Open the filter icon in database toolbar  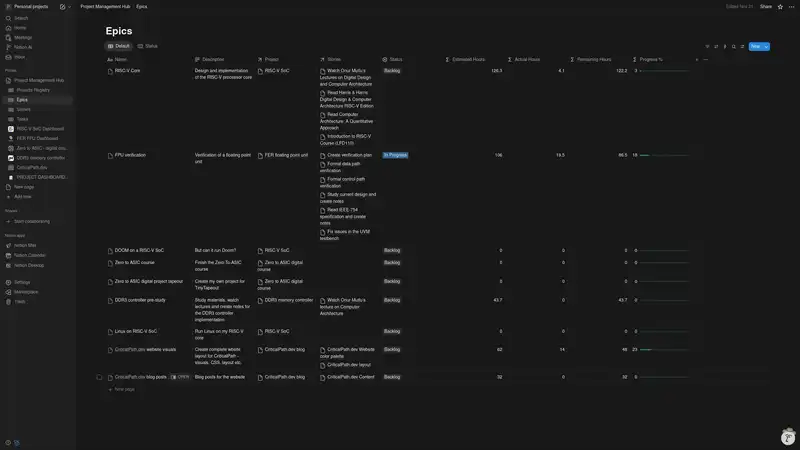707,46
